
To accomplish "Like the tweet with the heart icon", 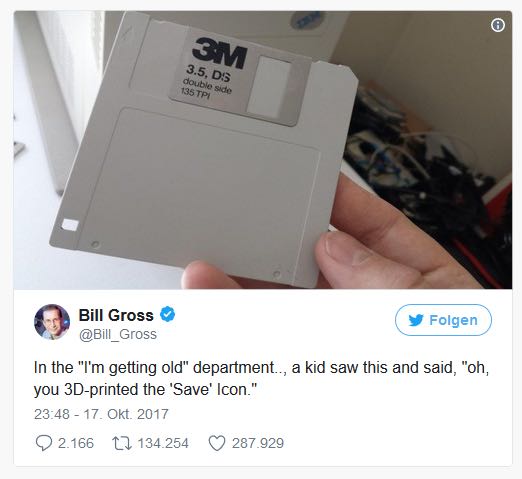I will (x=217, y=443).
